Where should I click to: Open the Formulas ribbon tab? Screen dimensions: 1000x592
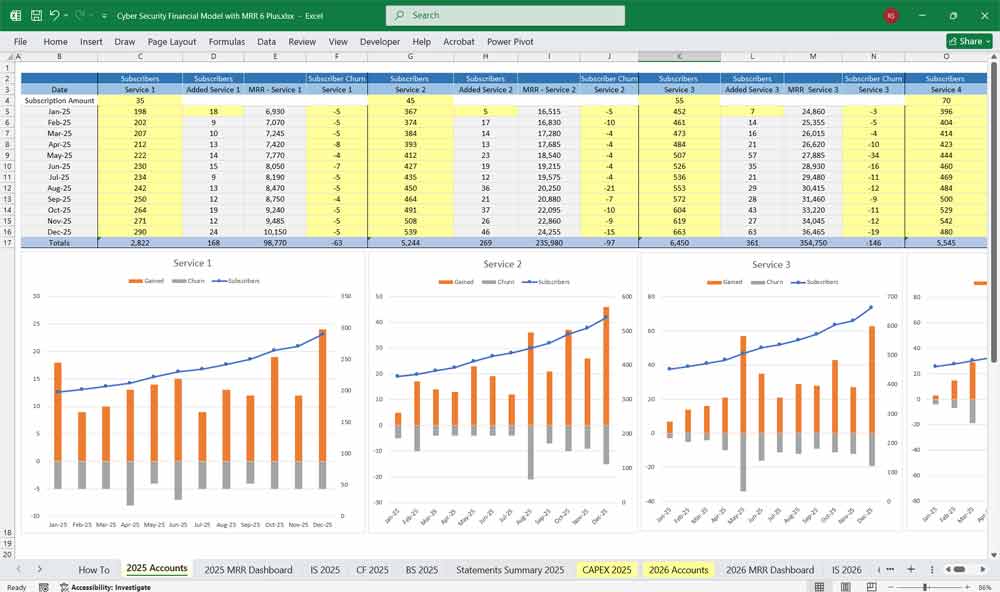click(226, 42)
